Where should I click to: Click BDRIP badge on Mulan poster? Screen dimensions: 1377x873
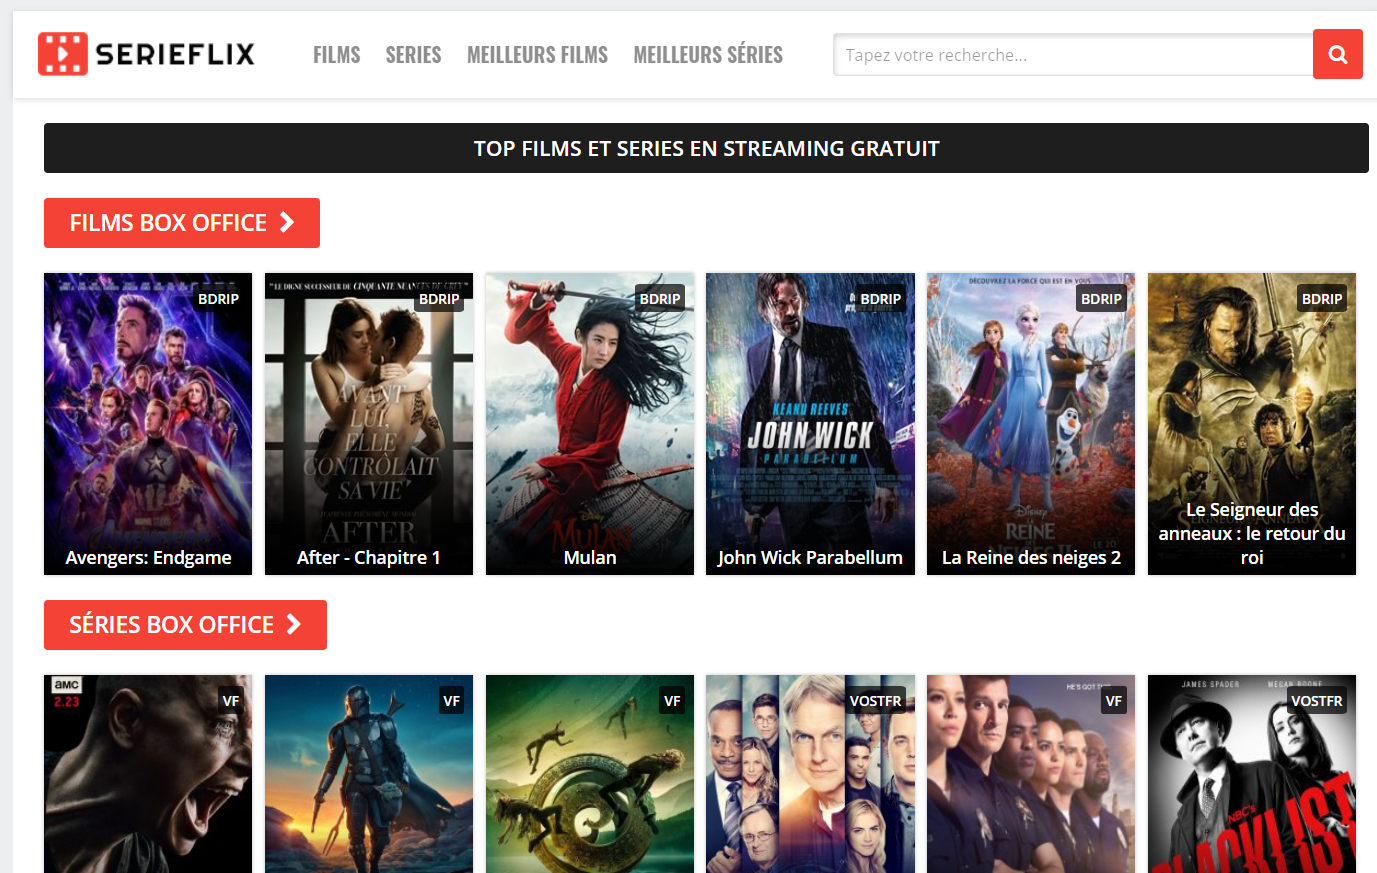point(660,299)
